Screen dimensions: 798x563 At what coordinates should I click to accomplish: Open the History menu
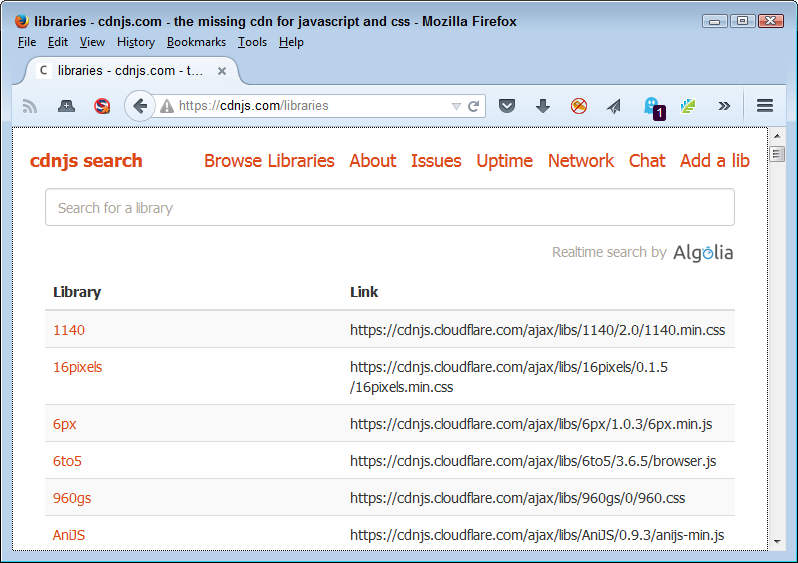[136, 42]
